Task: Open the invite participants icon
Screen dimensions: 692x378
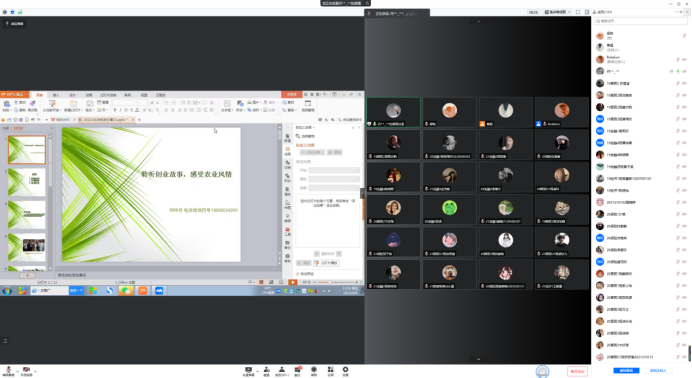Action: (267, 371)
